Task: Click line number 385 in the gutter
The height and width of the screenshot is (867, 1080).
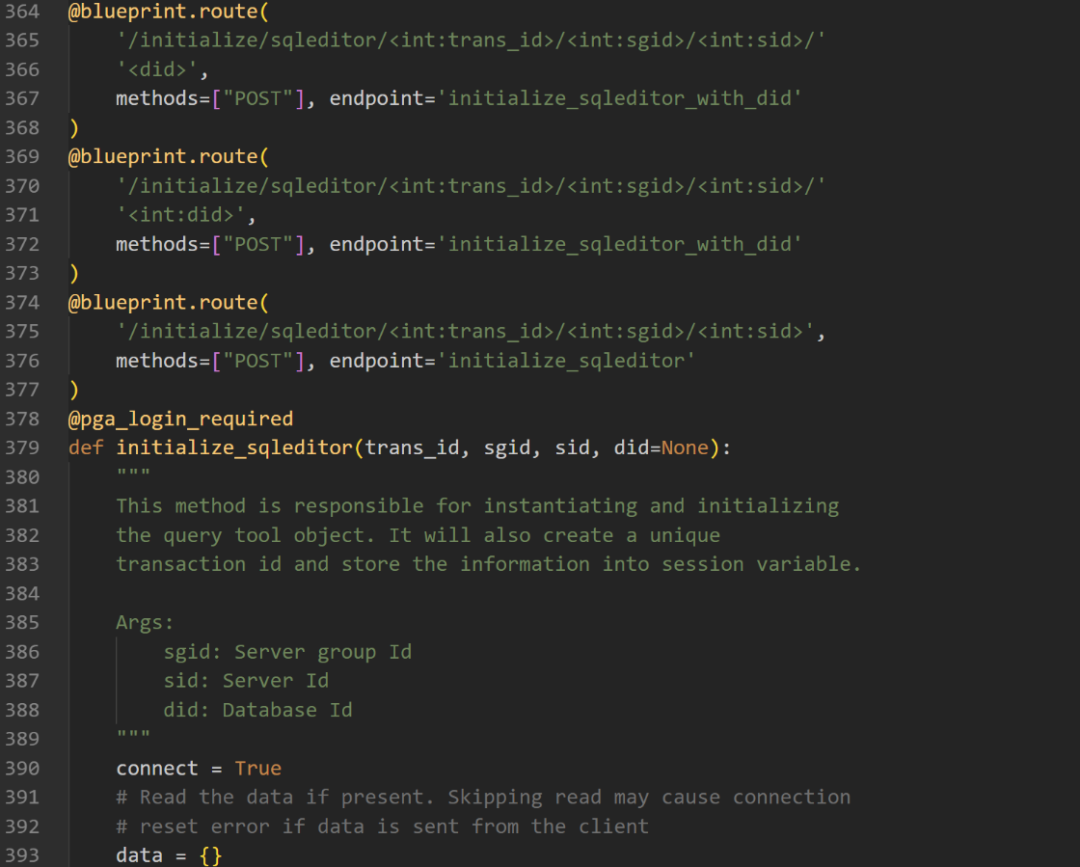Action: [x=22, y=623]
